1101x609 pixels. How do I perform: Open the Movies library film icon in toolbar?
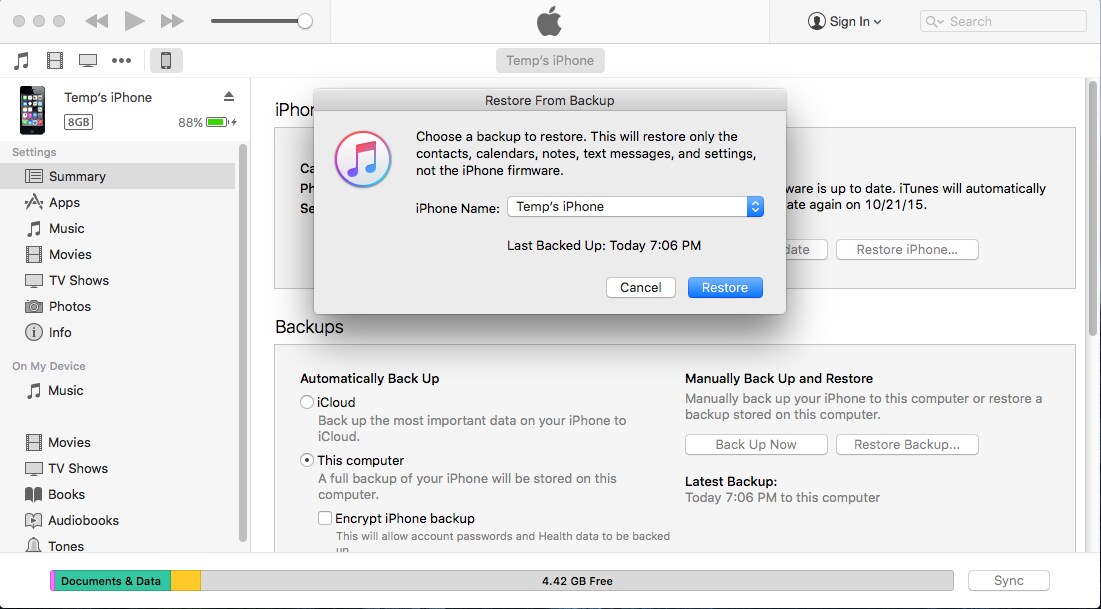(x=55, y=60)
